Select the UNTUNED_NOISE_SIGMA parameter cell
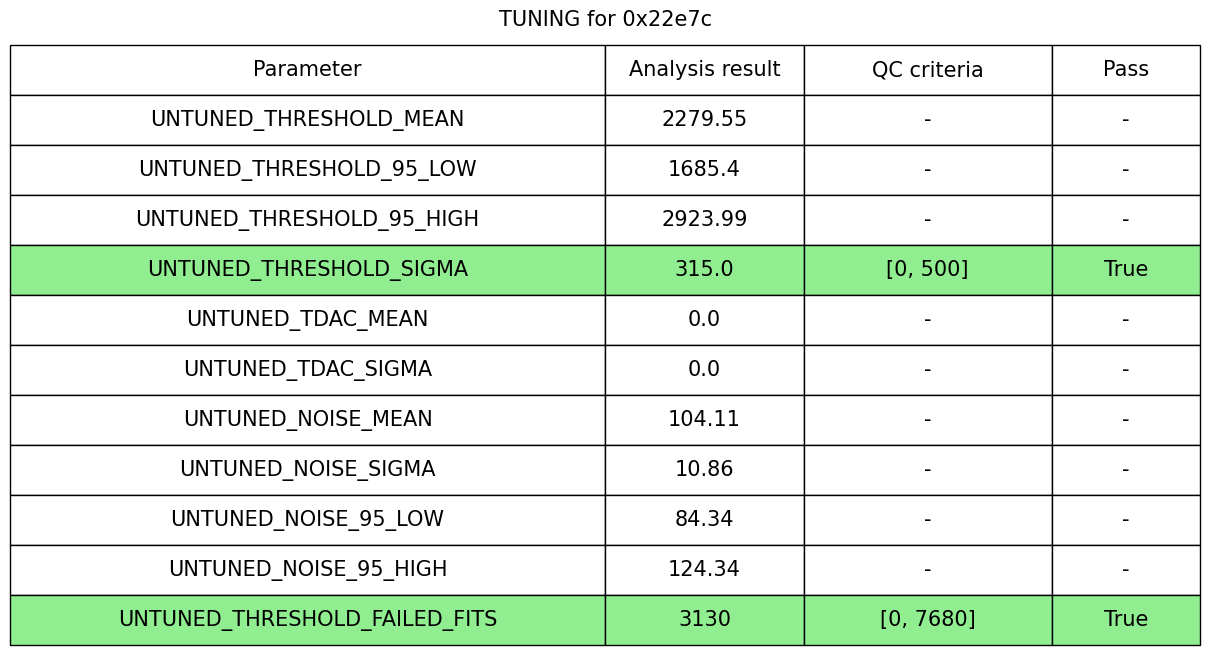1210x655 pixels. 307,470
